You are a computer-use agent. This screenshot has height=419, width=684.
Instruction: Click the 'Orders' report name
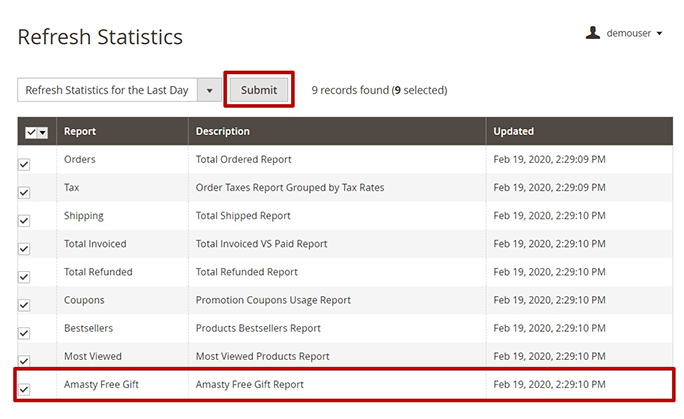pyautogui.click(x=79, y=159)
